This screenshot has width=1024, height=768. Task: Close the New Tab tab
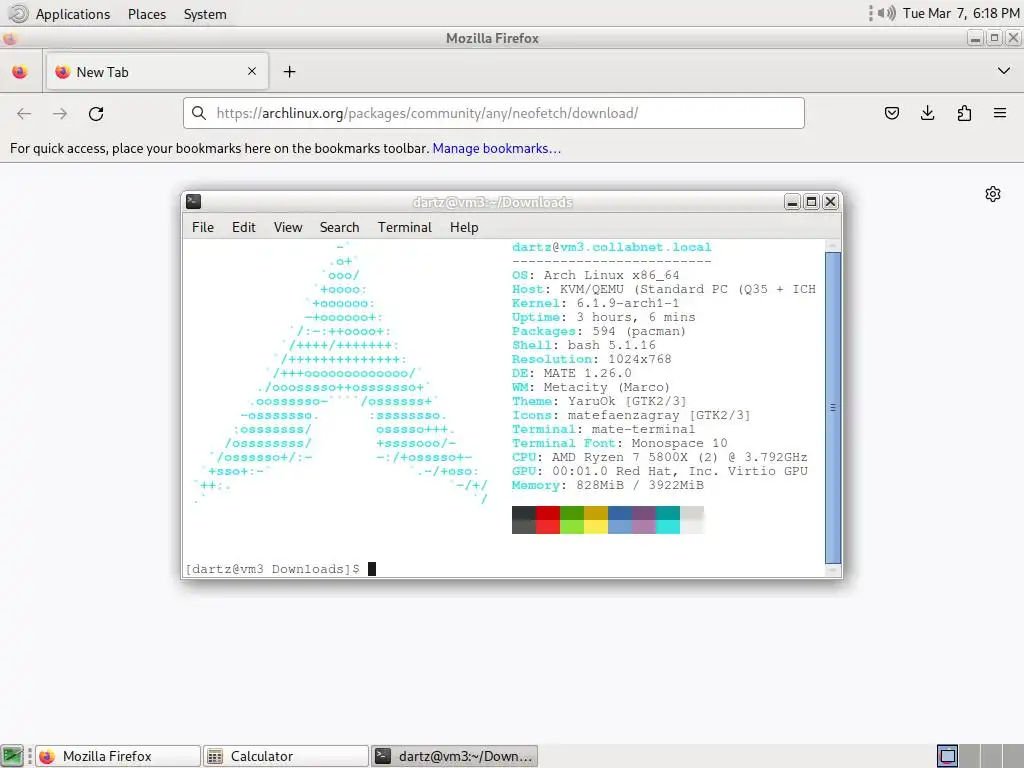click(x=252, y=71)
